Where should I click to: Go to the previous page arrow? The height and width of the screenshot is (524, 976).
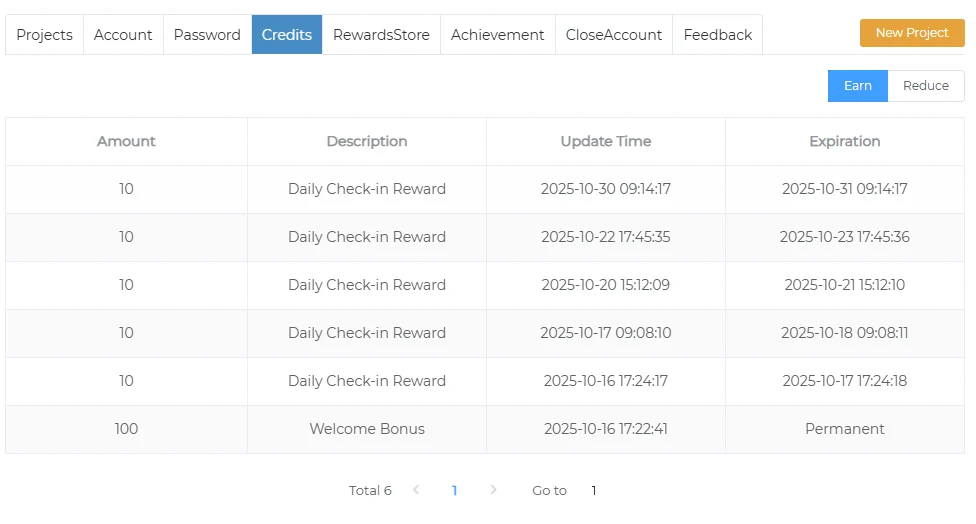coord(416,490)
